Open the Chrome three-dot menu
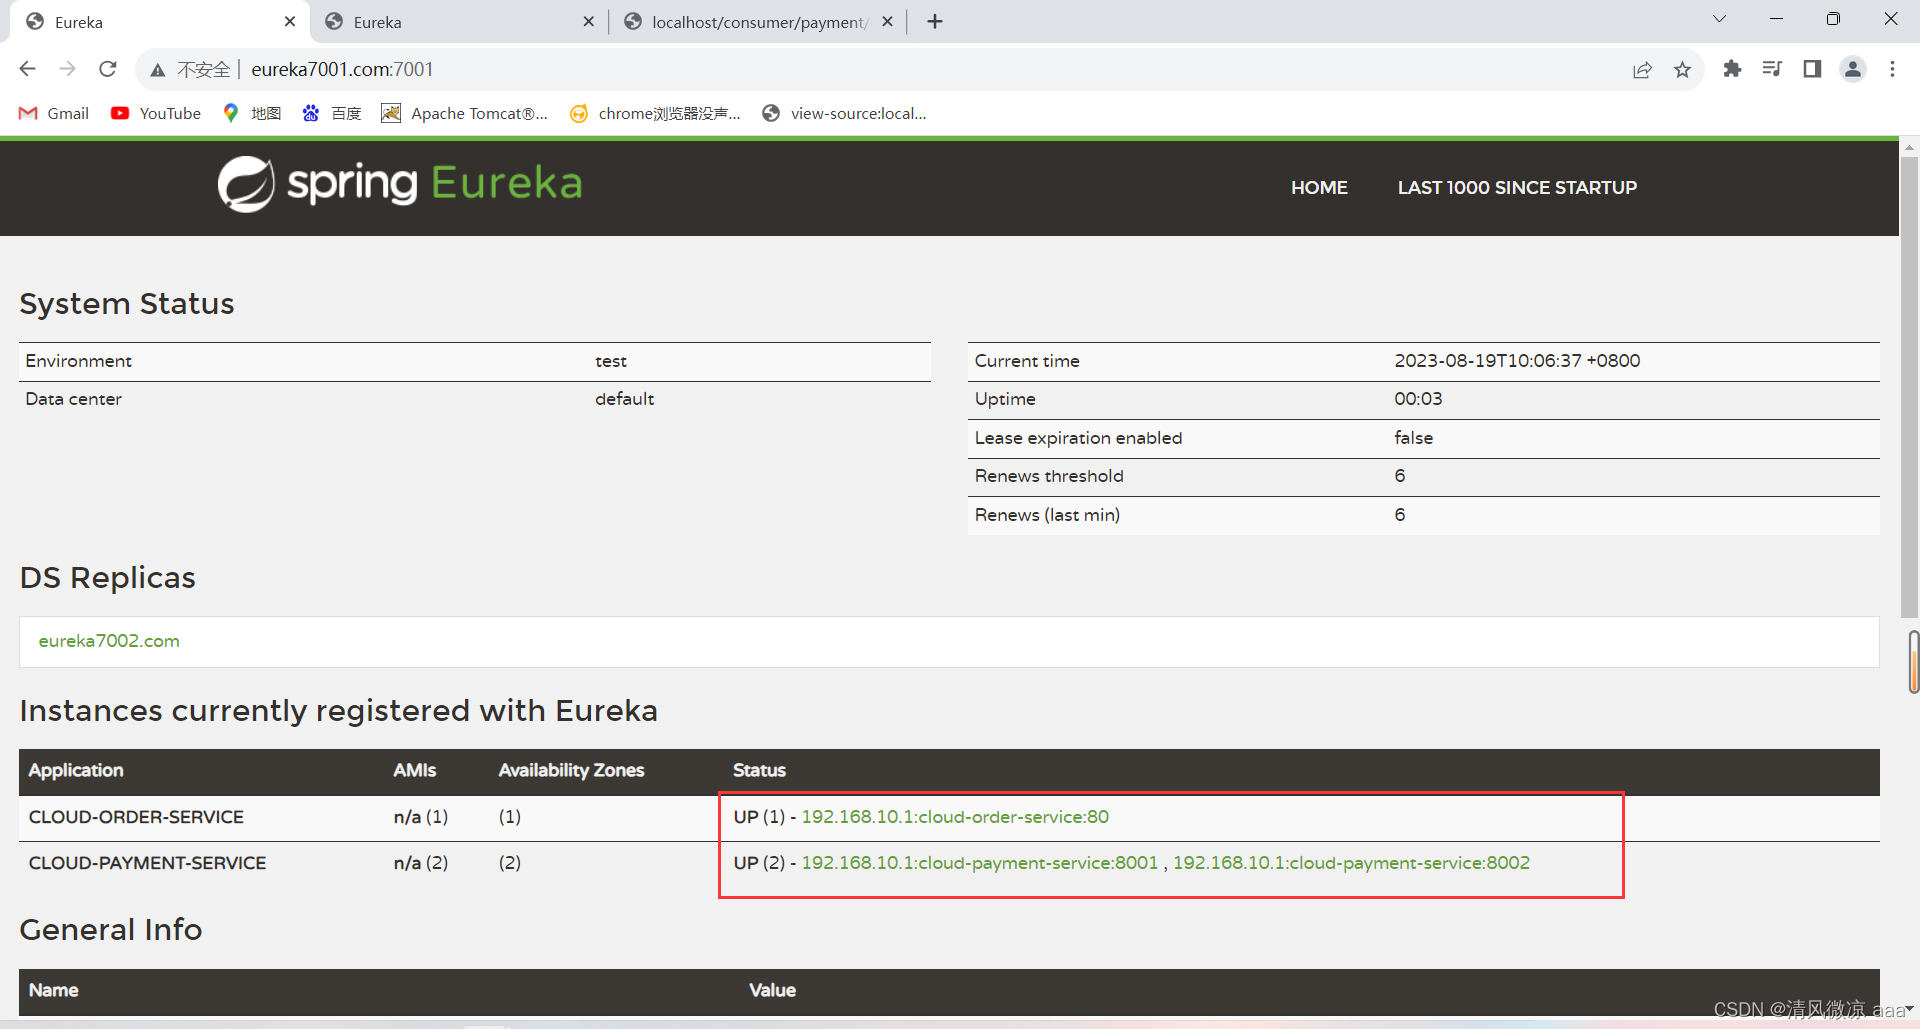 coord(1892,69)
